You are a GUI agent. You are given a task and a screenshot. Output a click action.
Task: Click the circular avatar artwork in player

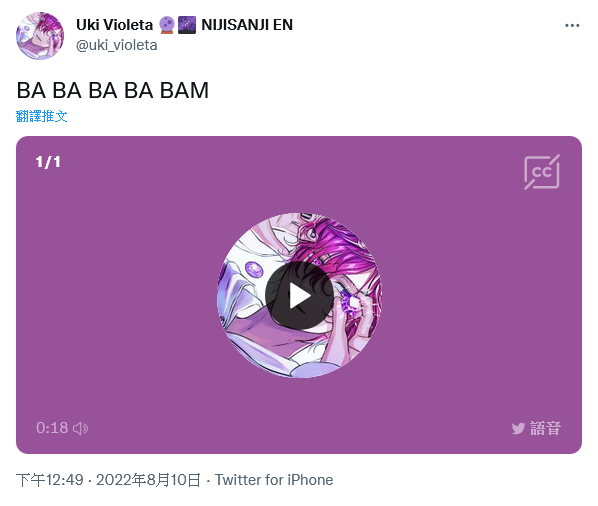click(x=299, y=296)
